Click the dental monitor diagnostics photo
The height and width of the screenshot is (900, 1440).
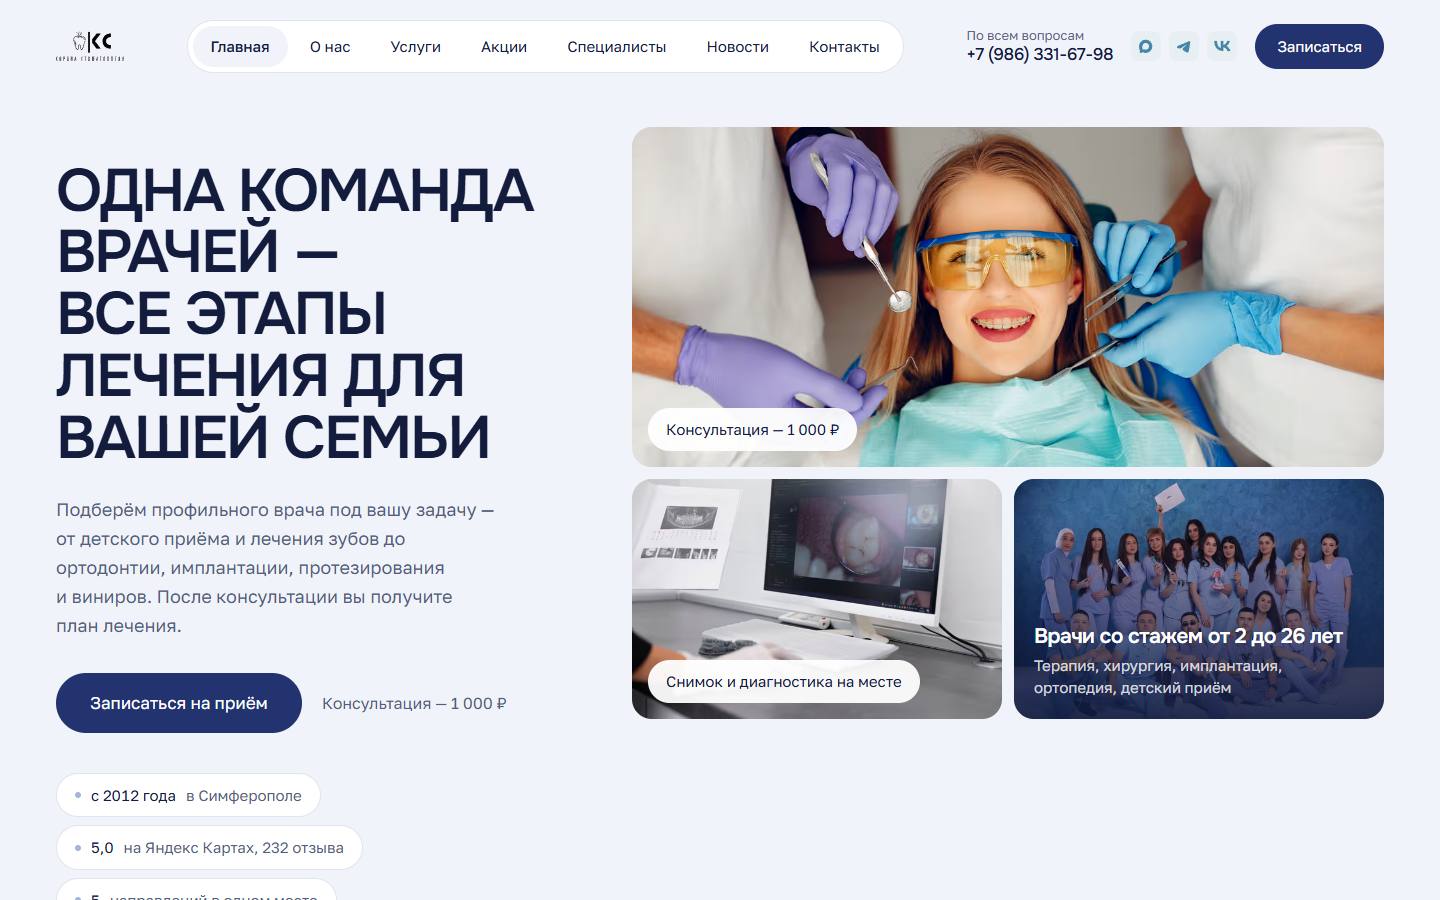tap(817, 599)
